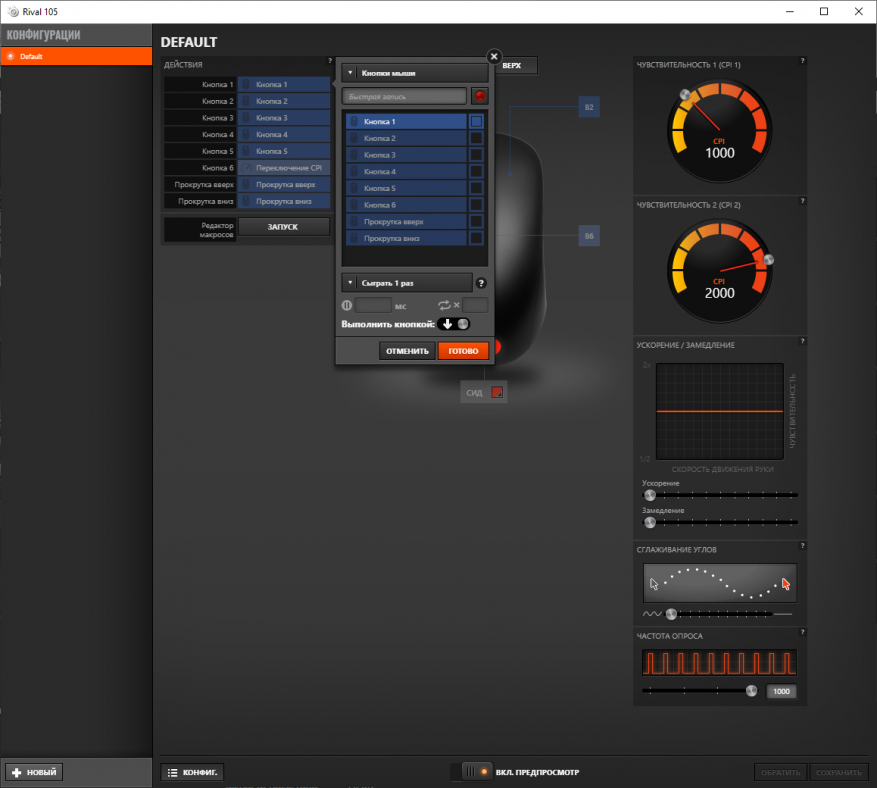The width and height of the screenshot is (877, 788).
Task: Open help for Sensitivity 2 (CPI 2) panel
Action: (x=802, y=201)
